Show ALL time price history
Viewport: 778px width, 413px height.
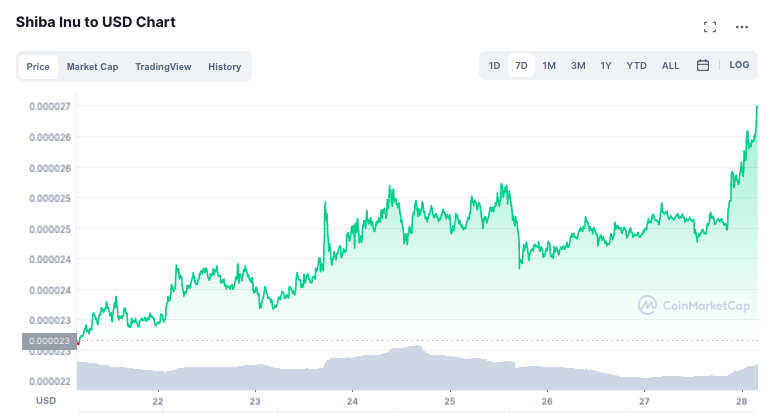coord(670,66)
